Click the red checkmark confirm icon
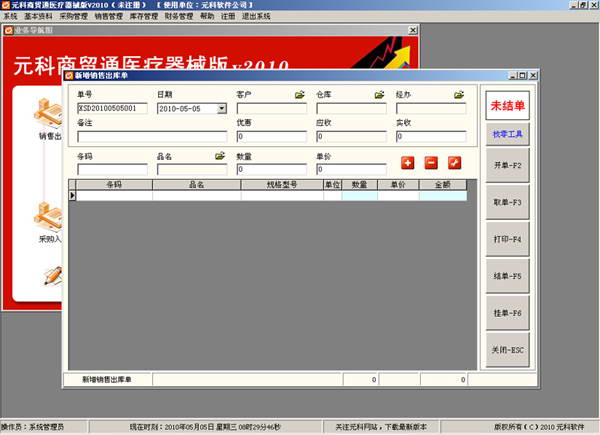Screen dimensions: 600x435 point(455,163)
